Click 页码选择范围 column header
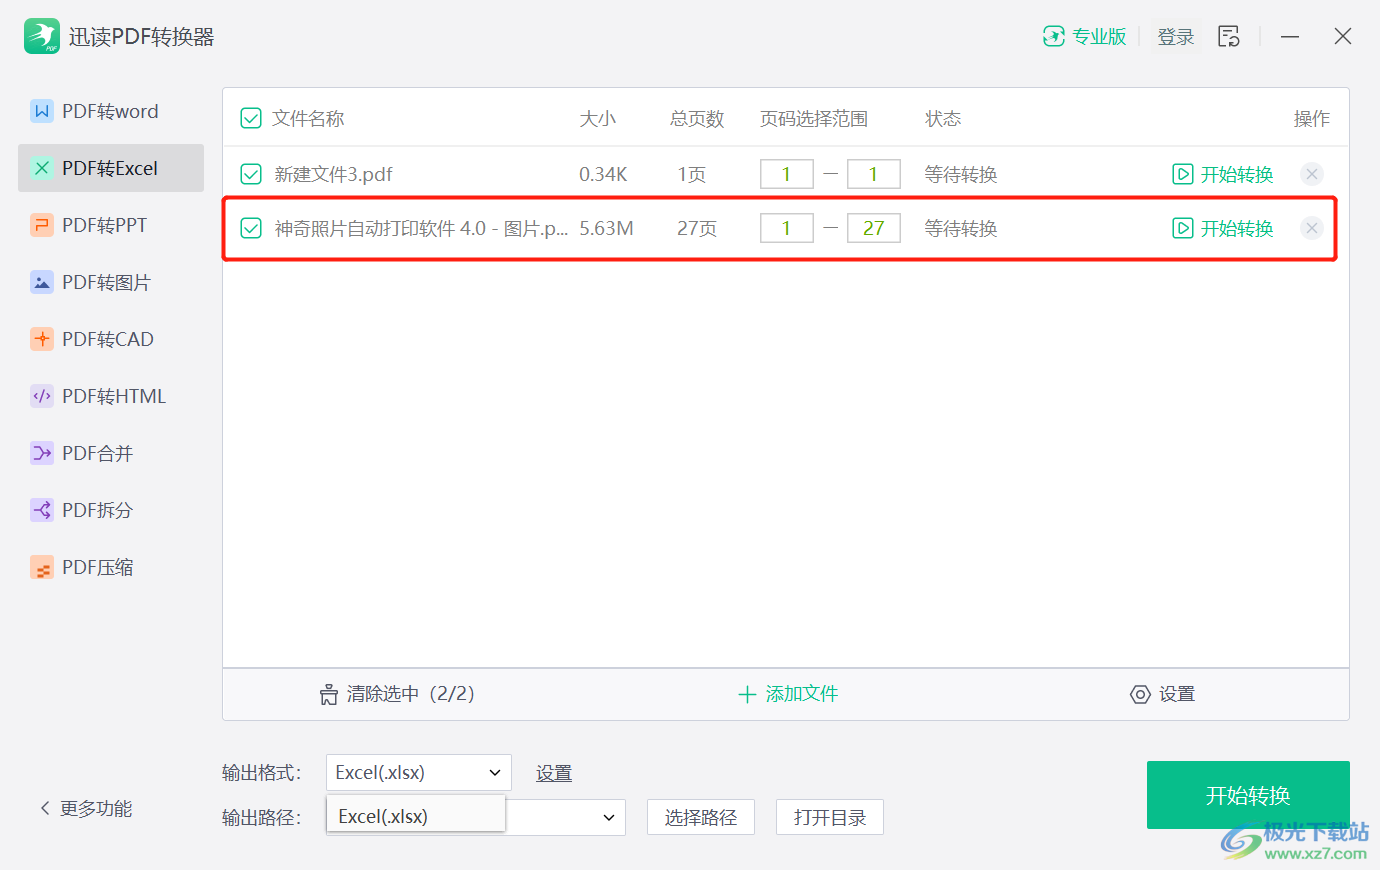The width and height of the screenshot is (1380, 870). point(814,119)
